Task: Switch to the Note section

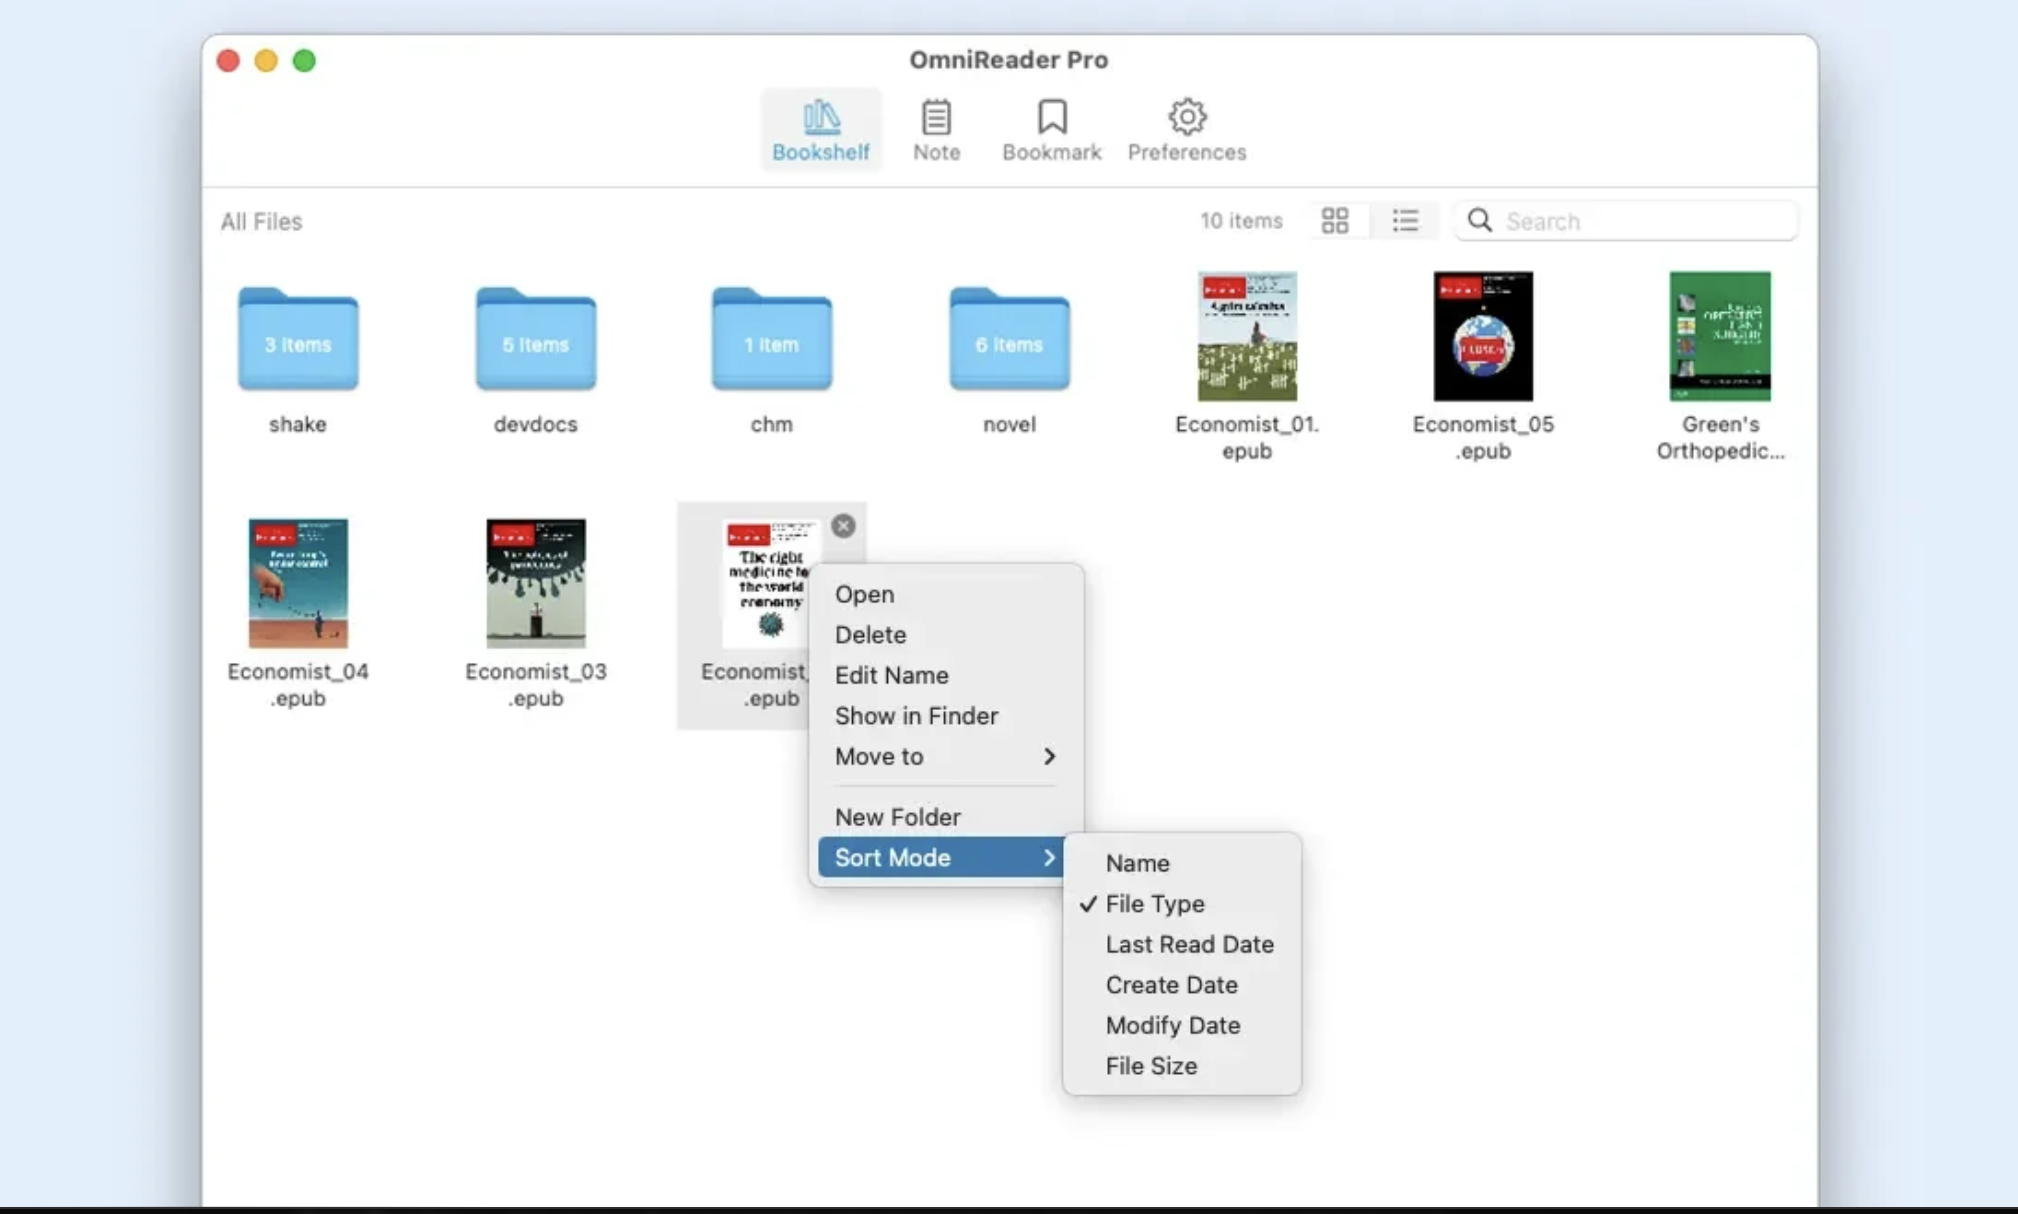Action: pyautogui.click(x=935, y=128)
